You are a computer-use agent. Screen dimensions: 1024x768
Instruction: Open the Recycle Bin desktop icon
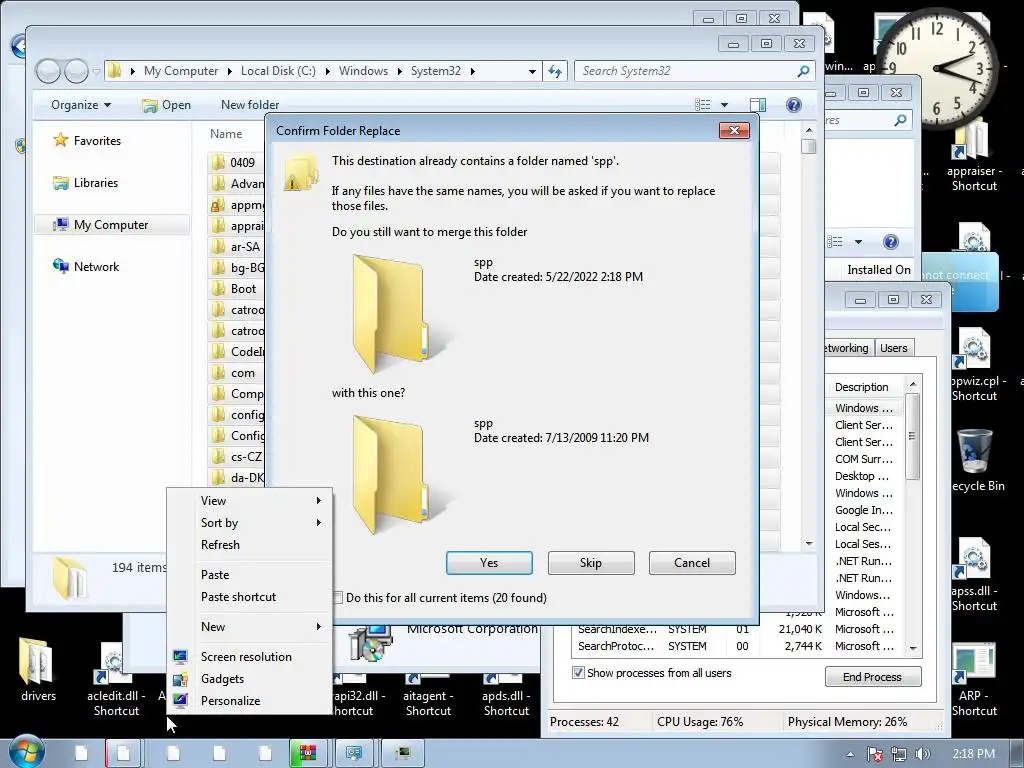pyautogui.click(x=975, y=460)
